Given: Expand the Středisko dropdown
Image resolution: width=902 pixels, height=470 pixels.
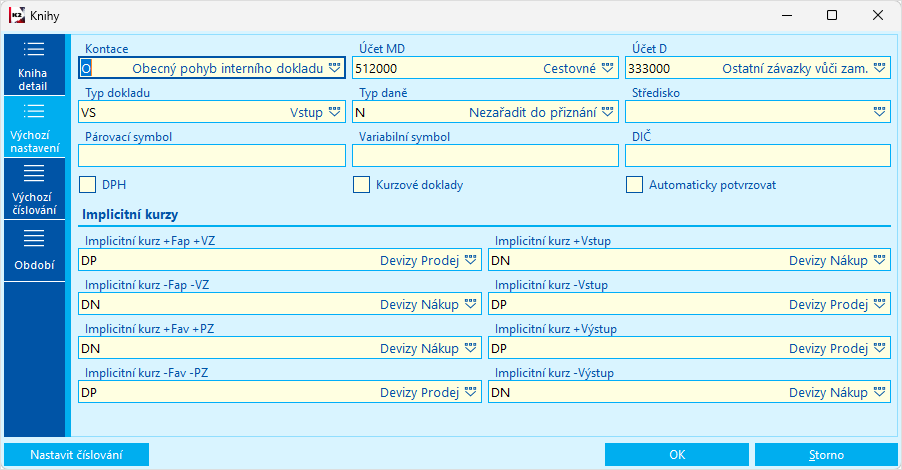Looking at the screenshot, I should tap(879, 112).
